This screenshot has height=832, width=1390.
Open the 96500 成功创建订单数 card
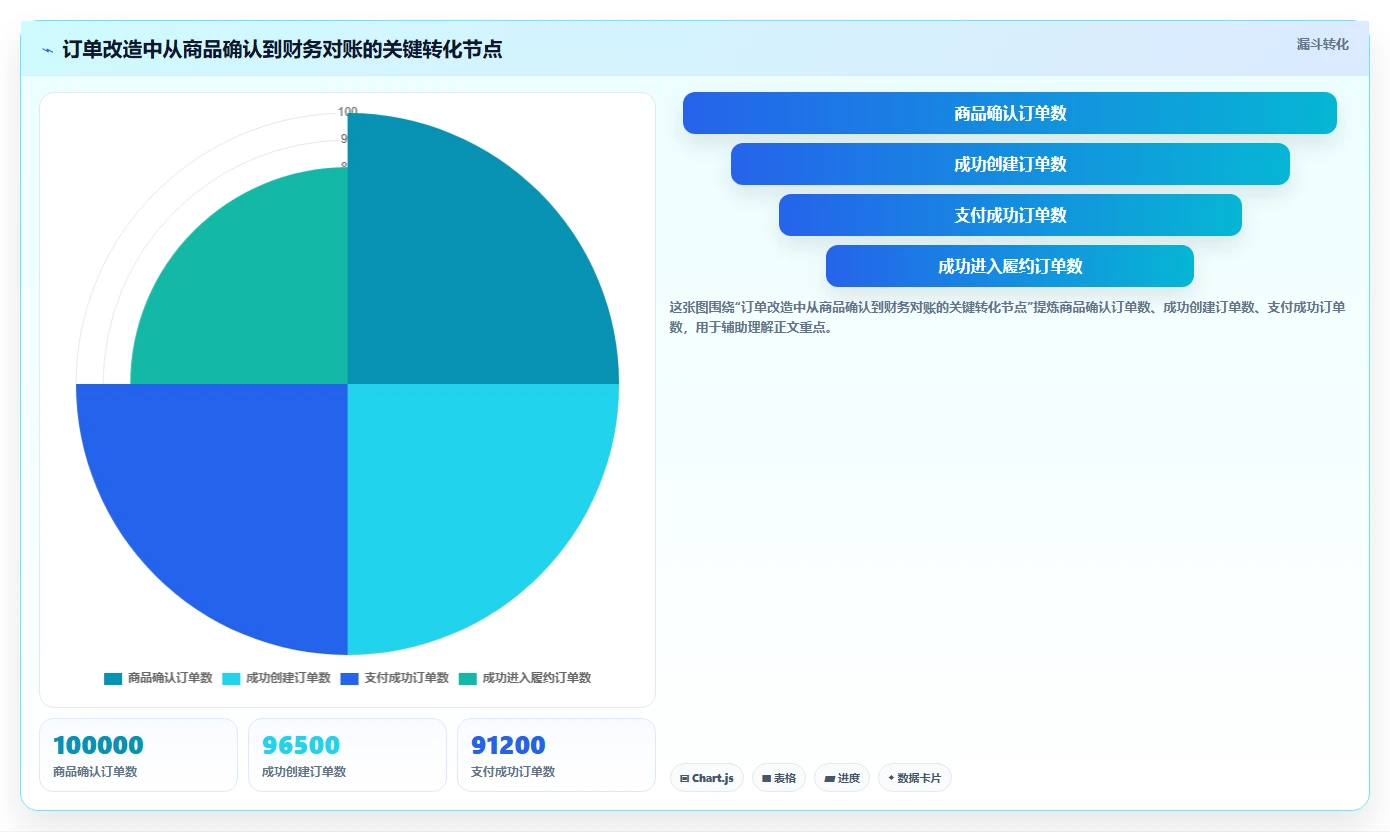347,755
